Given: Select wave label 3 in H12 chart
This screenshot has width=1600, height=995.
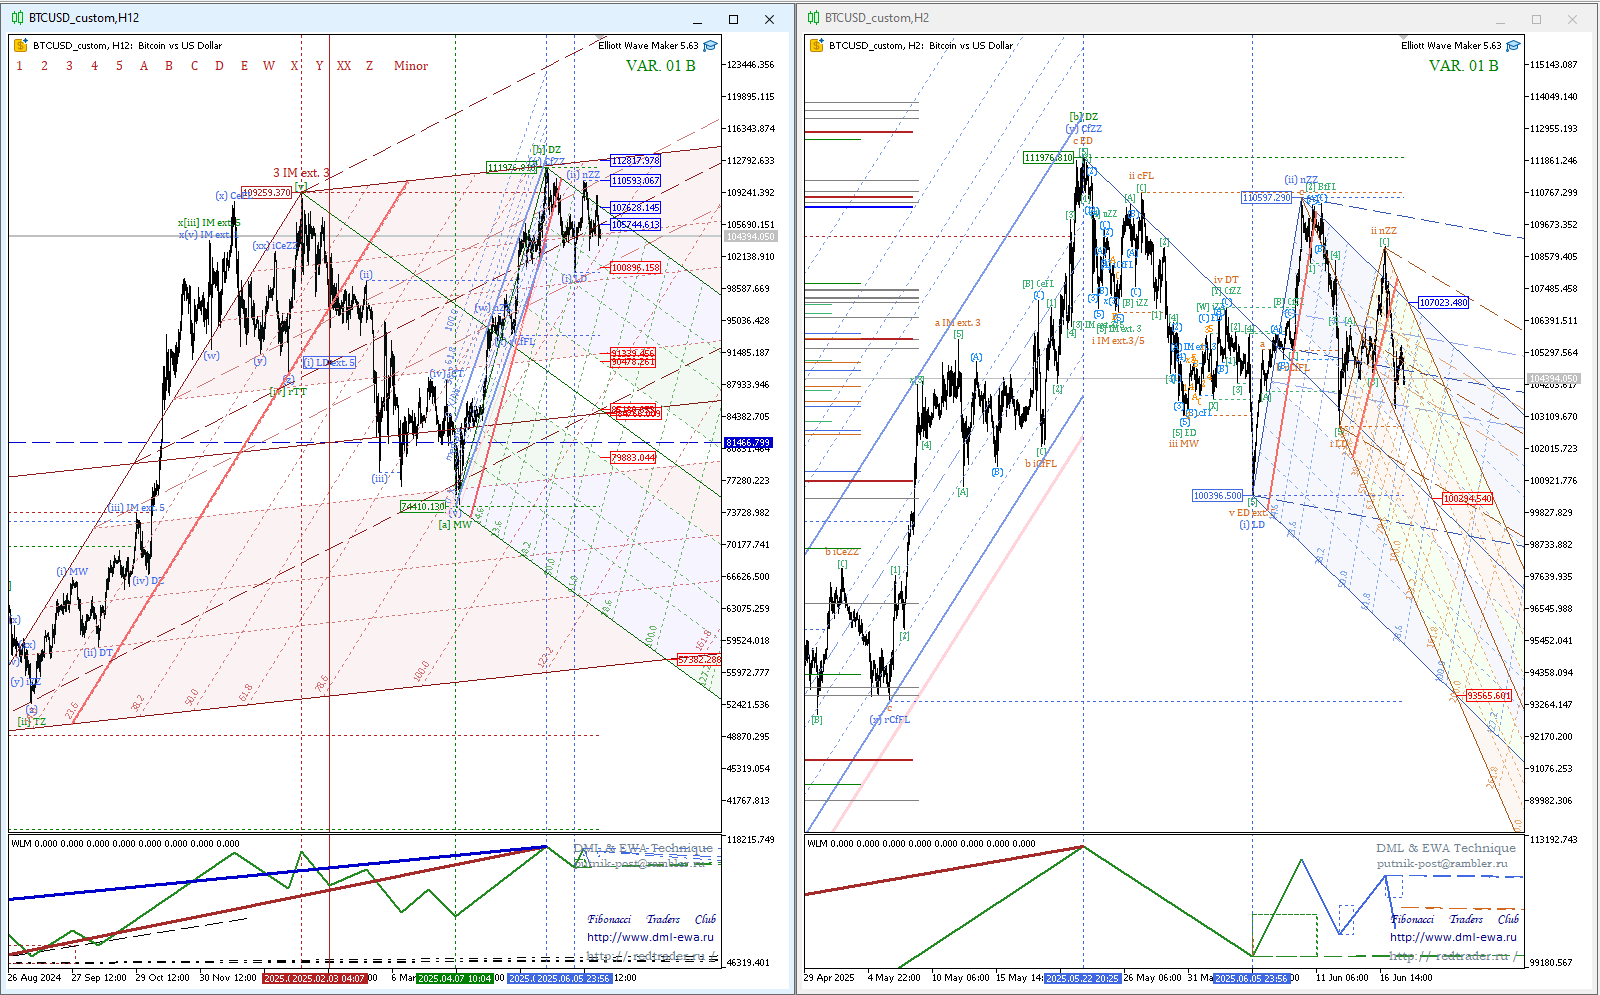Looking at the screenshot, I should pos(69,66).
